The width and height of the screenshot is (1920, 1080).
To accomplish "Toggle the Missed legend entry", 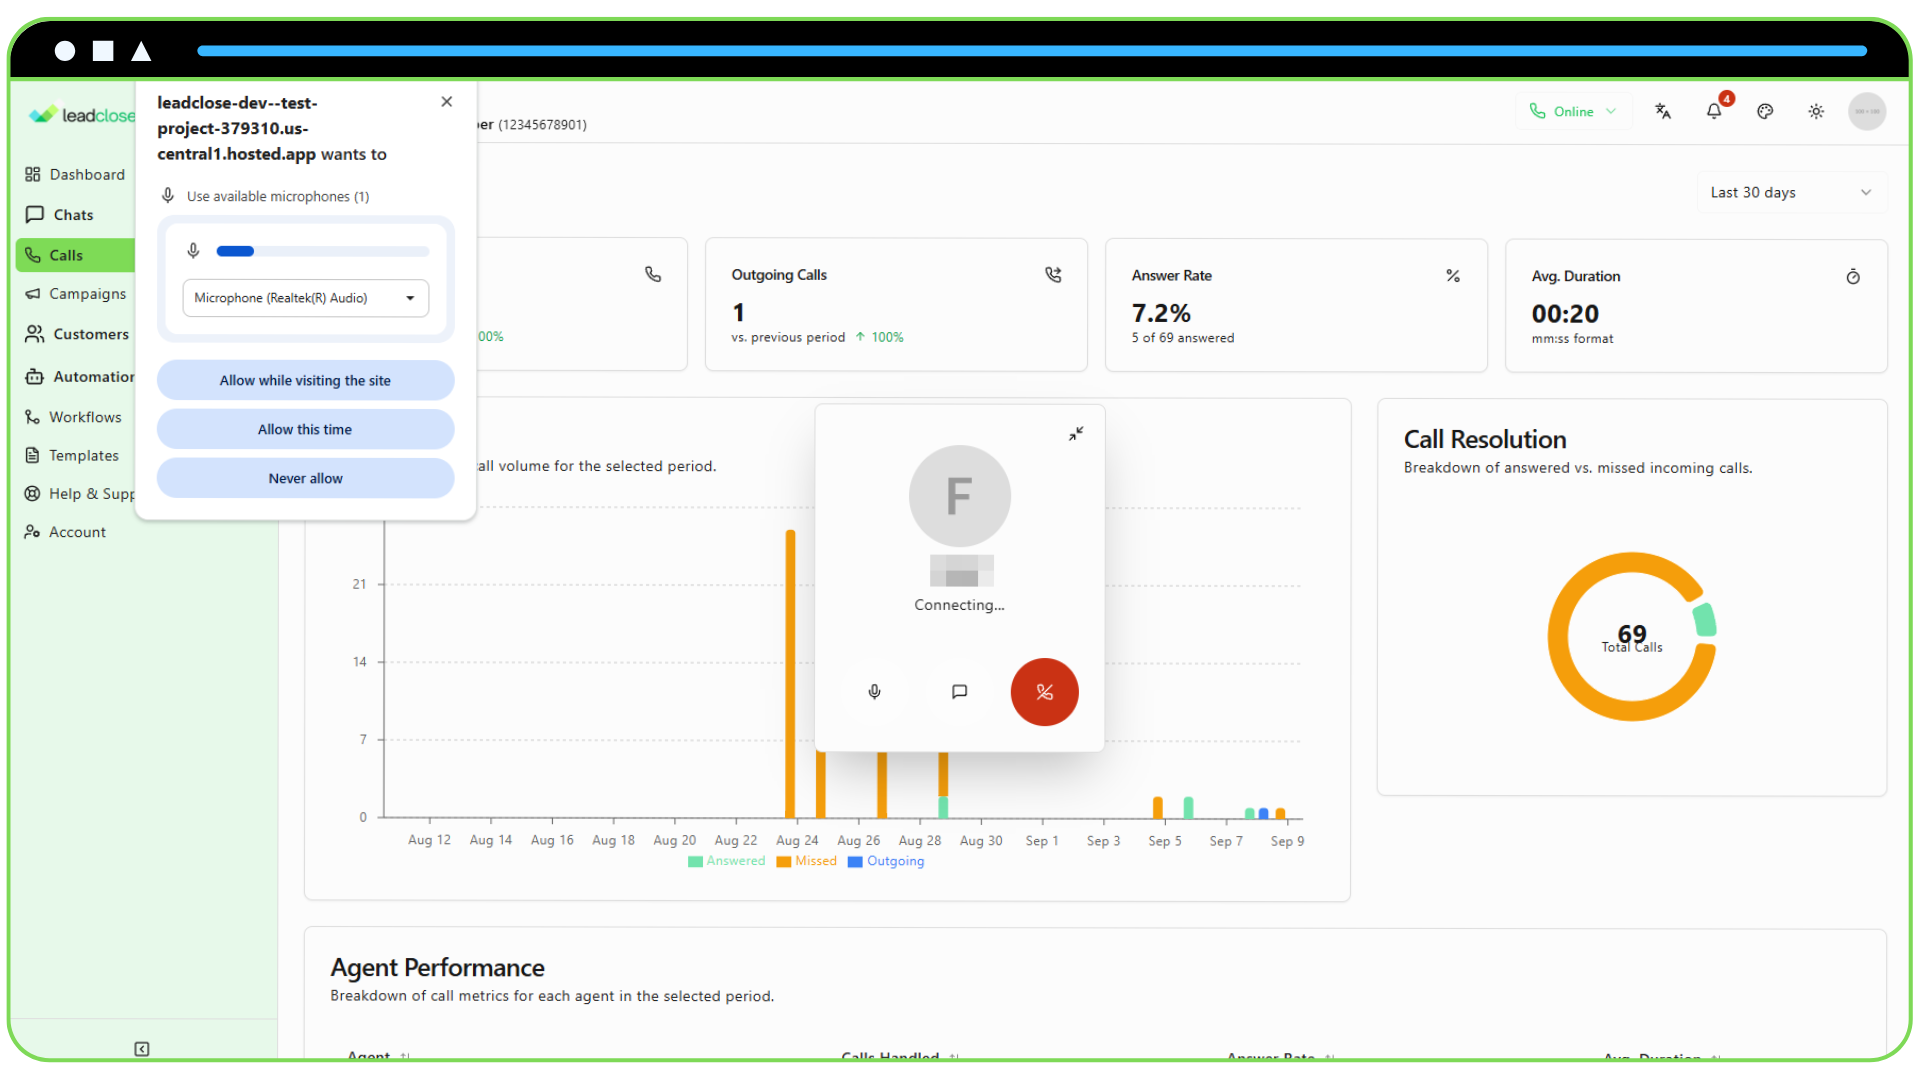I will 806,862.
